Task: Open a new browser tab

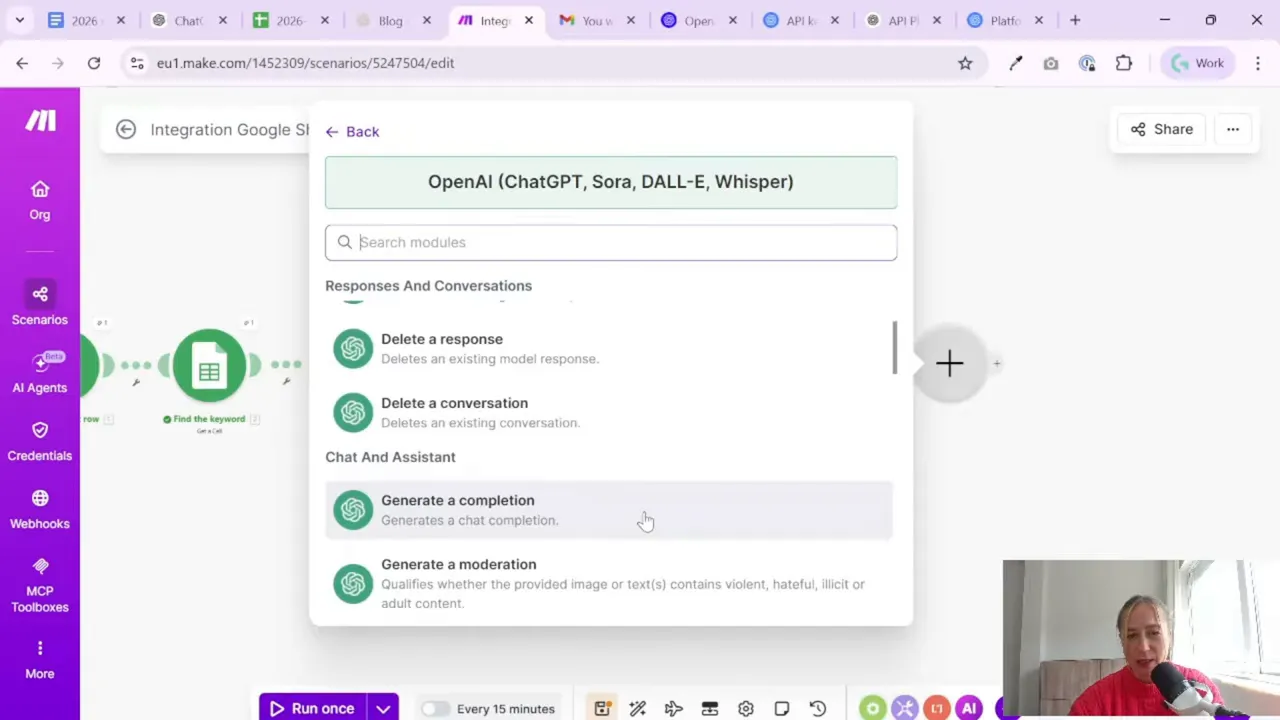Action: pyautogui.click(x=1075, y=20)
